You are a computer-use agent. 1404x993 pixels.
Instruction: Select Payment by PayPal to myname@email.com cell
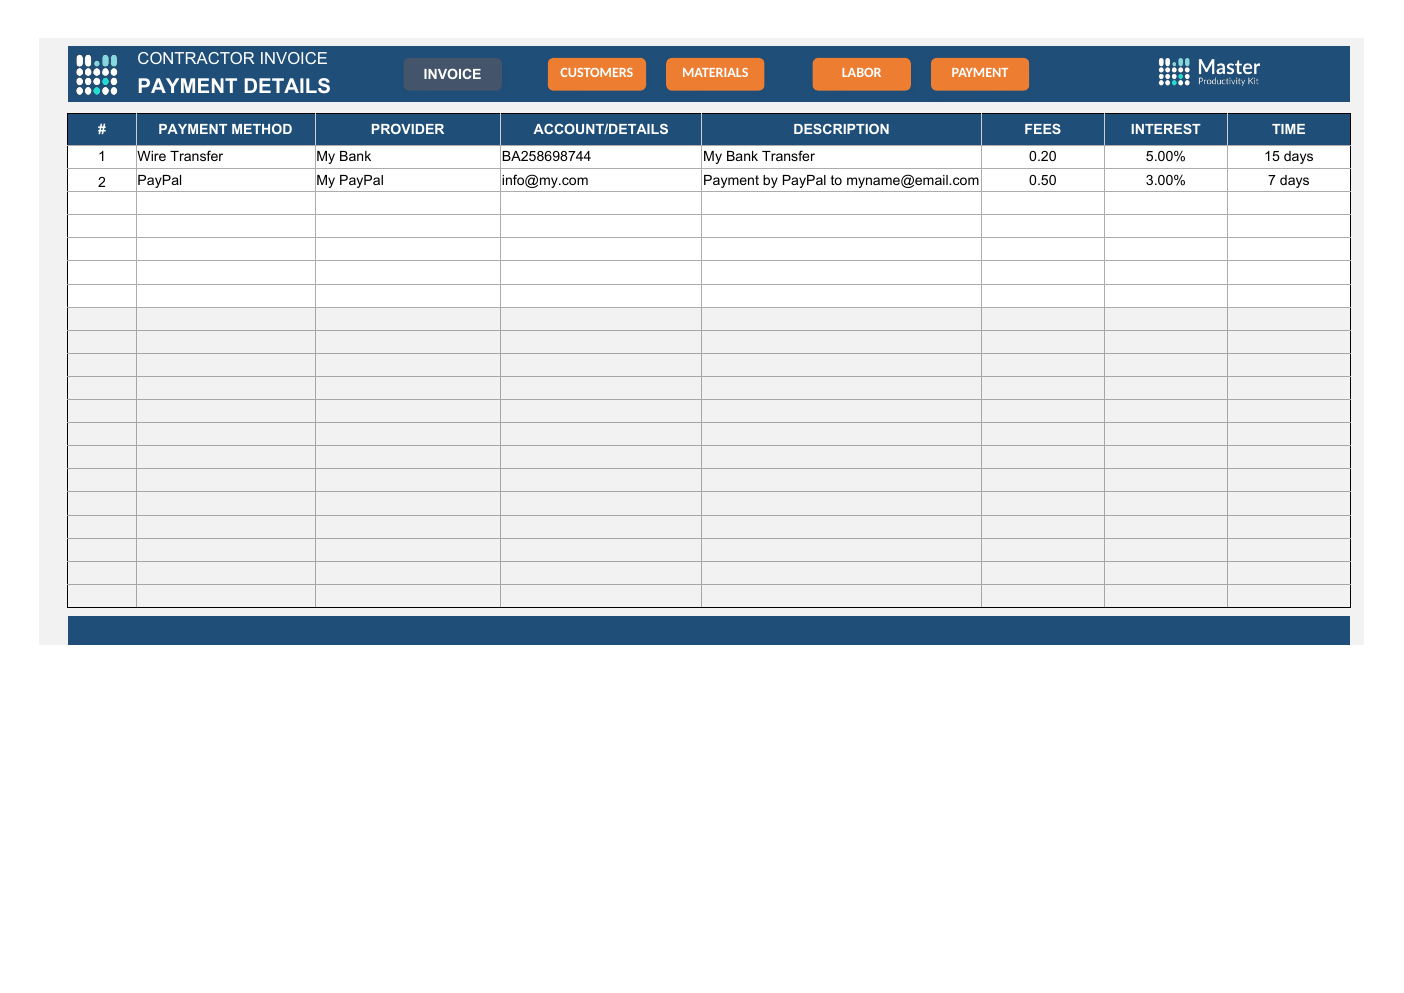pos(841,180)
